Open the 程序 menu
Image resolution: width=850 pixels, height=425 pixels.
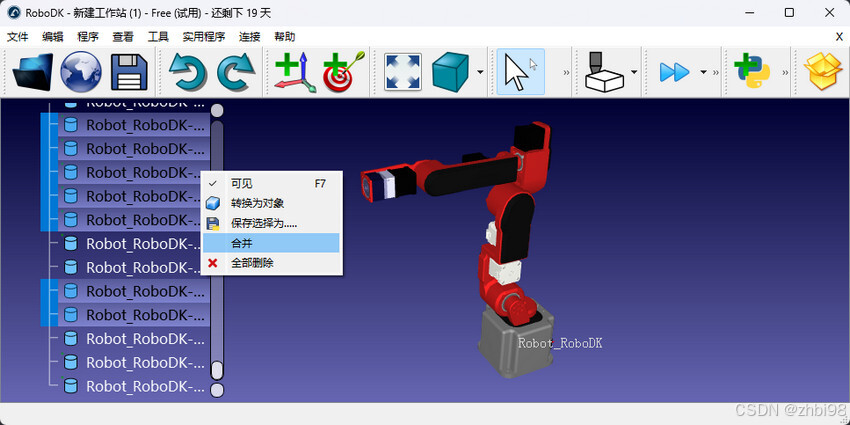point(88,37)
